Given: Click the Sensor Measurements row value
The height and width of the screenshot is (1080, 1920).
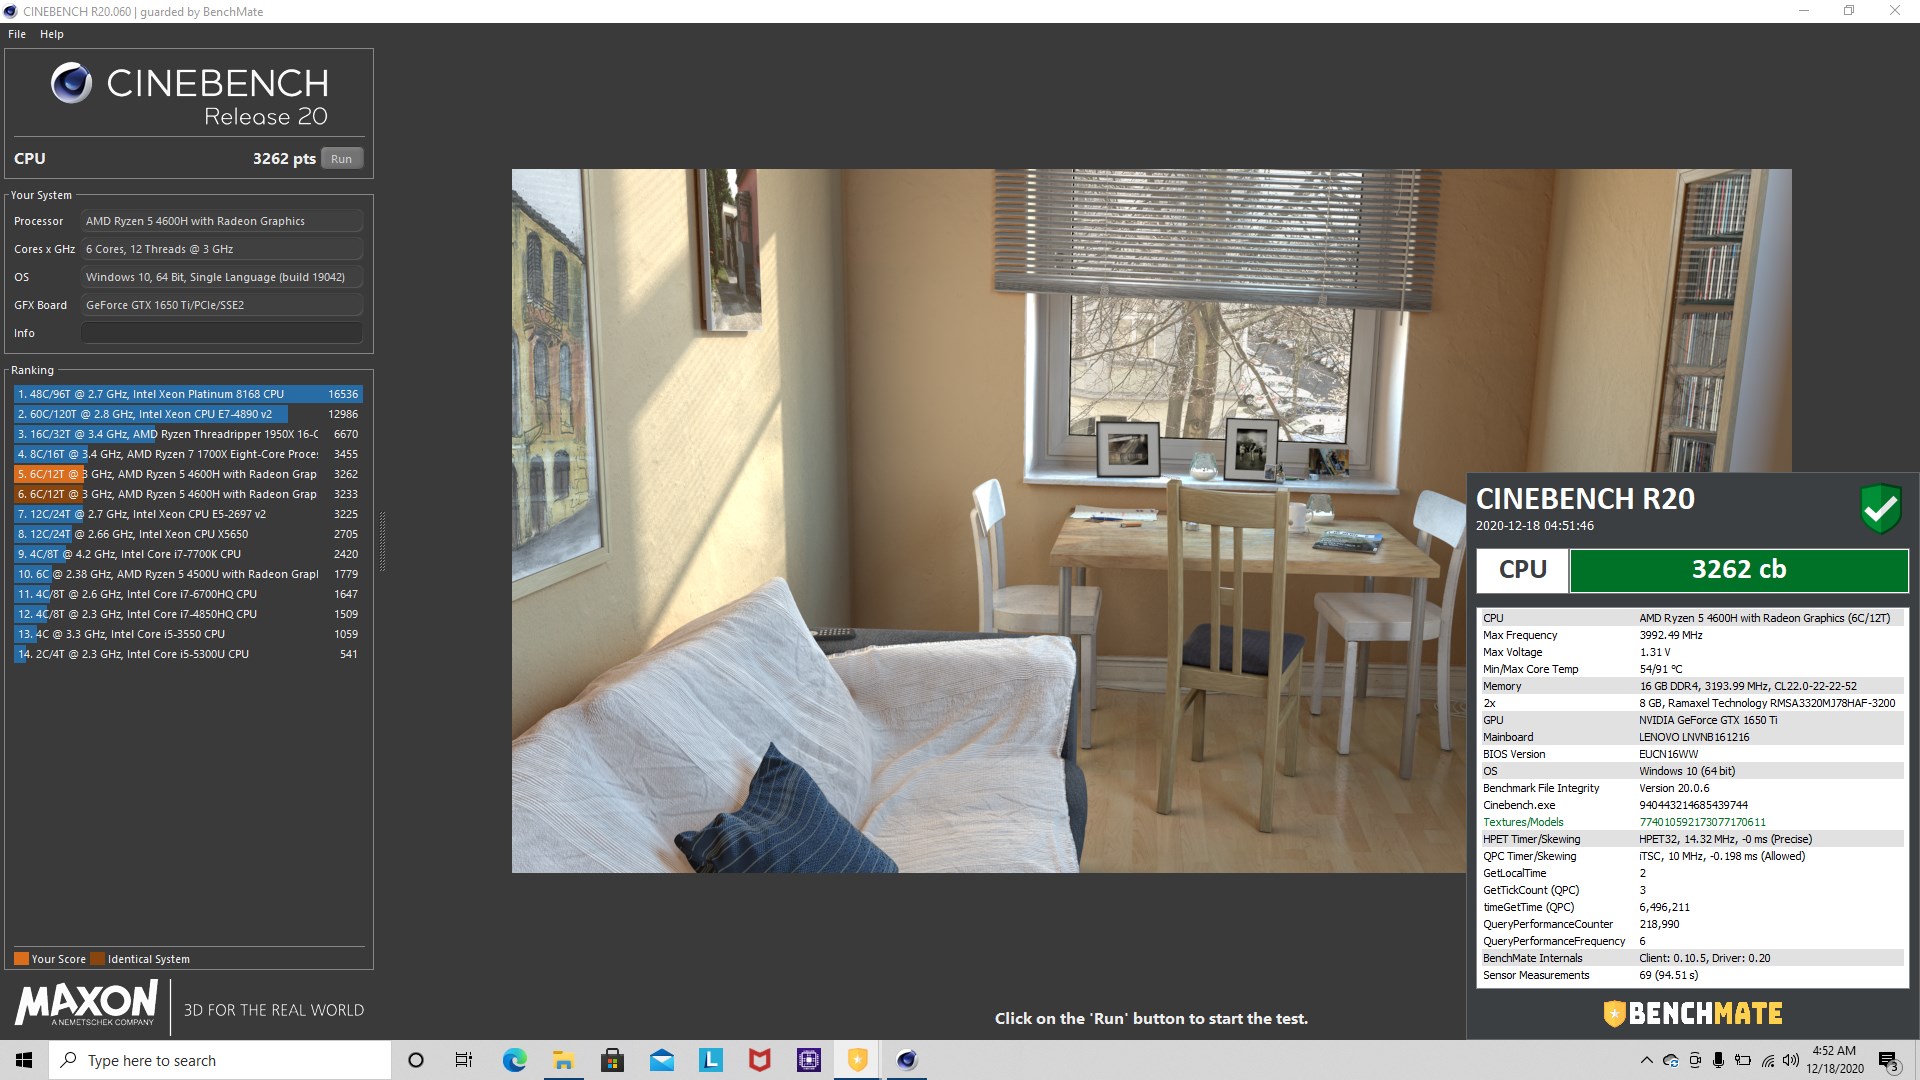Looking at the screenshot, I should pos(1668,975).
